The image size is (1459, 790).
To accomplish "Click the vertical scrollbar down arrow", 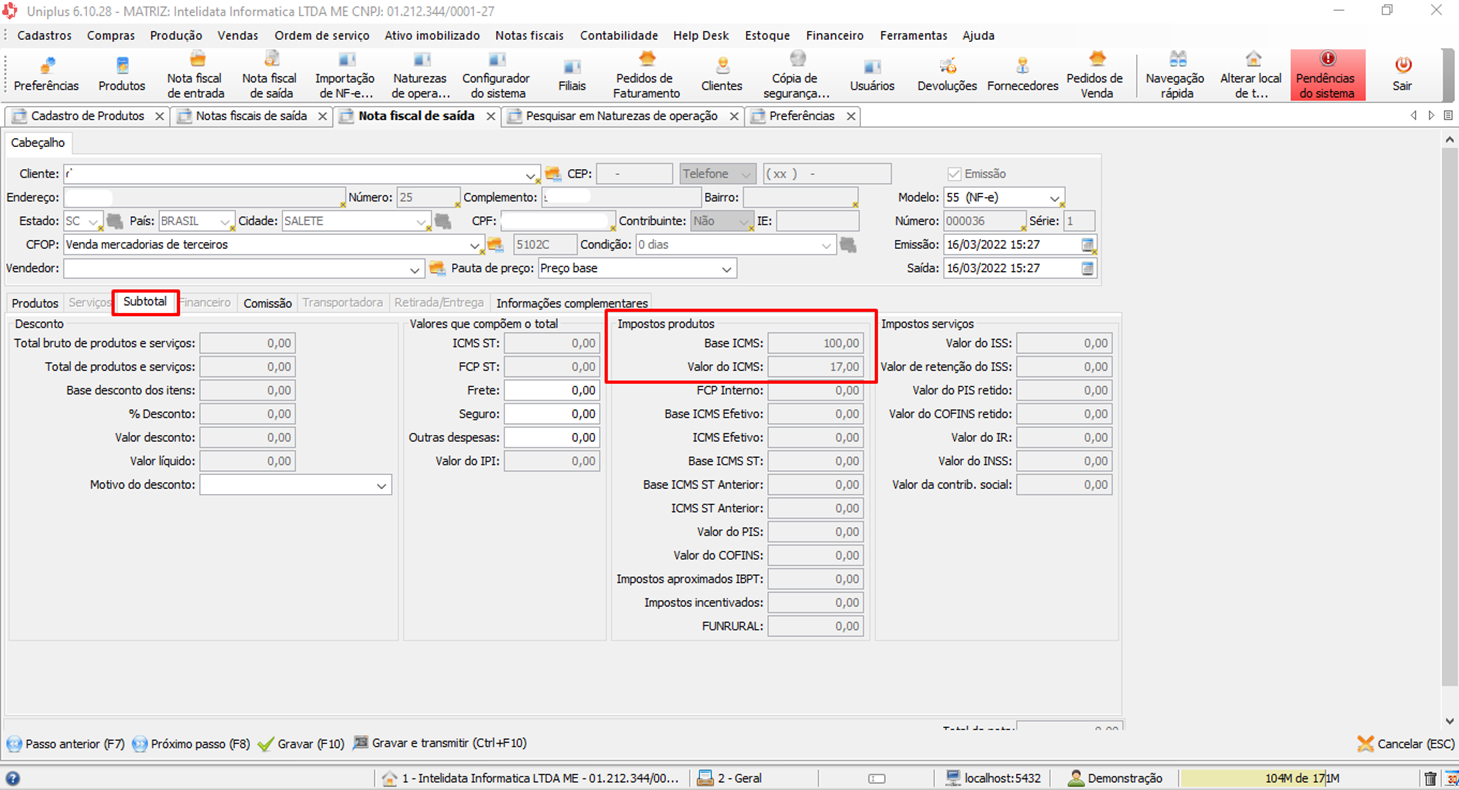I will coord(1450,721).
